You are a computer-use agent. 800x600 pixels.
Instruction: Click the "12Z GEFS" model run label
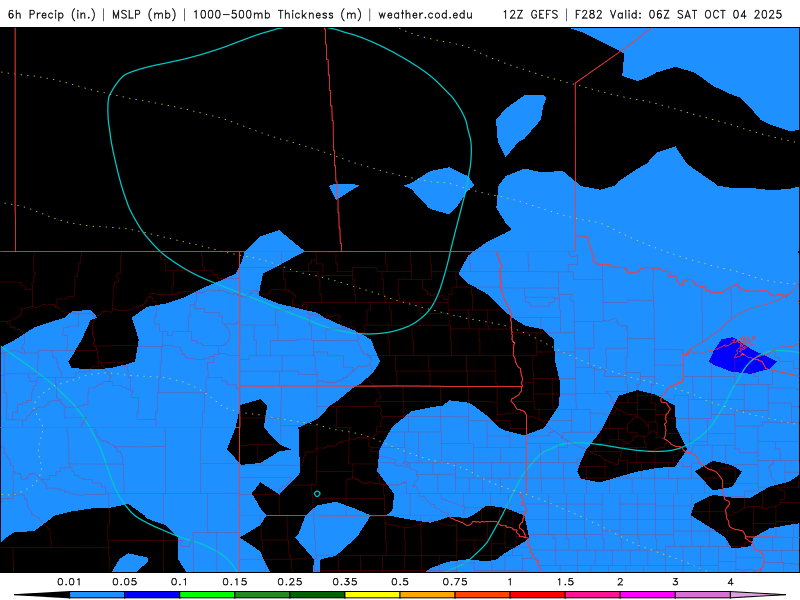(x=531, y=14)
